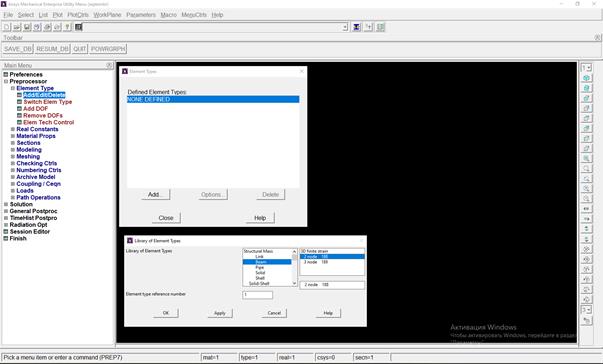
Task: Click the Zoom icon in right toolbar
Action: [586, 169]
